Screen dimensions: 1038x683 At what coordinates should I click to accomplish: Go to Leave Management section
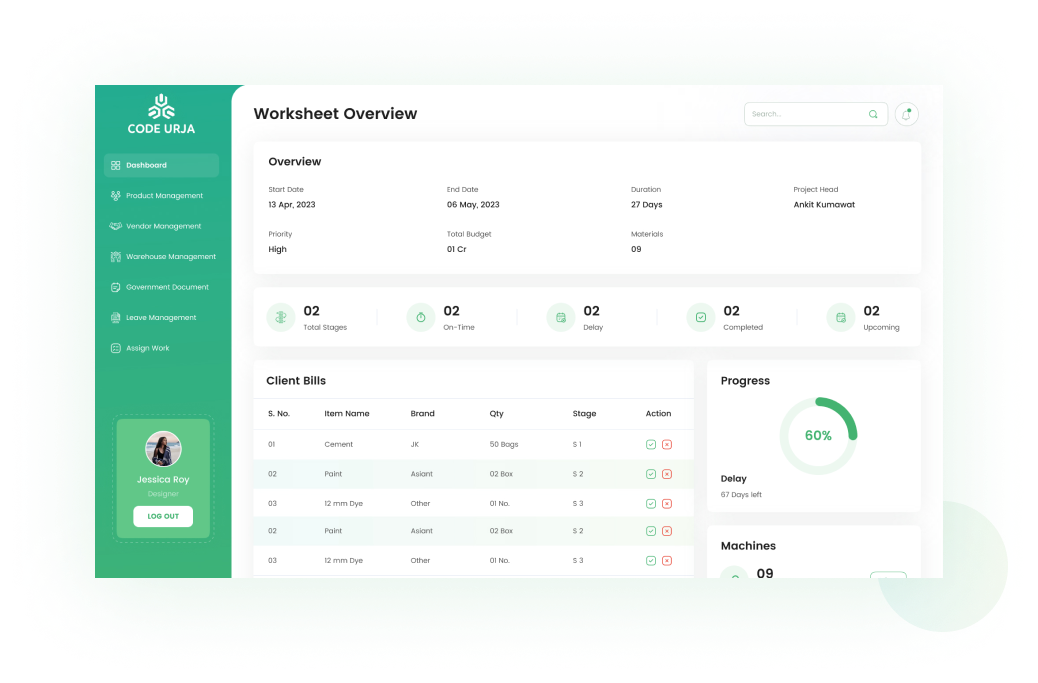pos(160,318)
